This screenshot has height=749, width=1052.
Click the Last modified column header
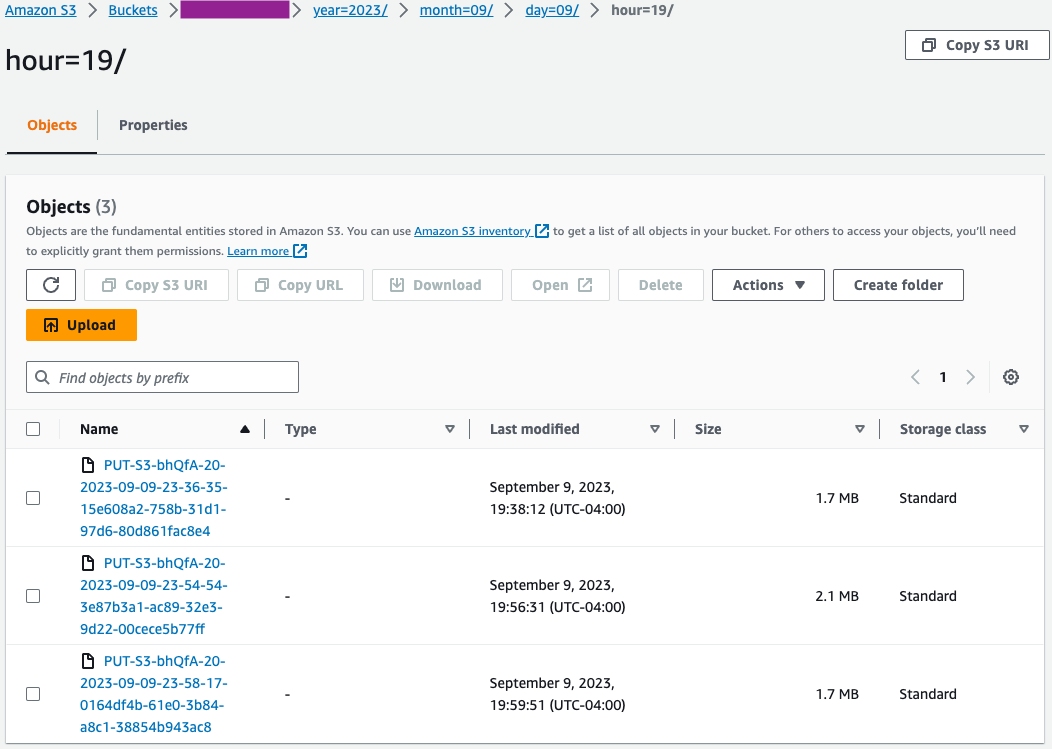click(535, 430)
